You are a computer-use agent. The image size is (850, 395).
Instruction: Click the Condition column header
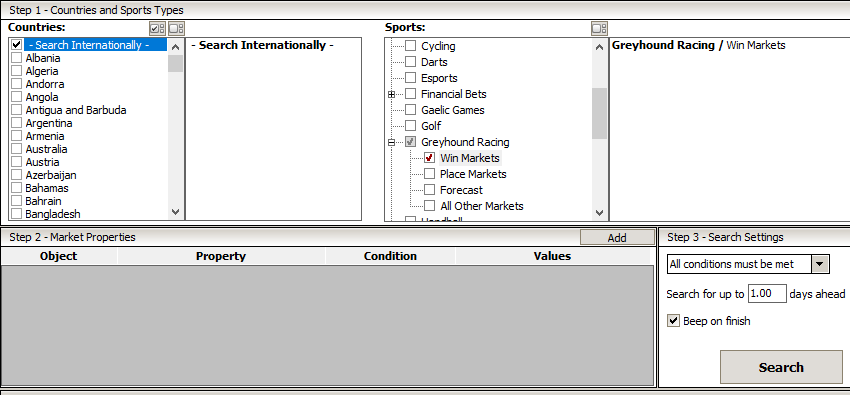click(390, 256)
